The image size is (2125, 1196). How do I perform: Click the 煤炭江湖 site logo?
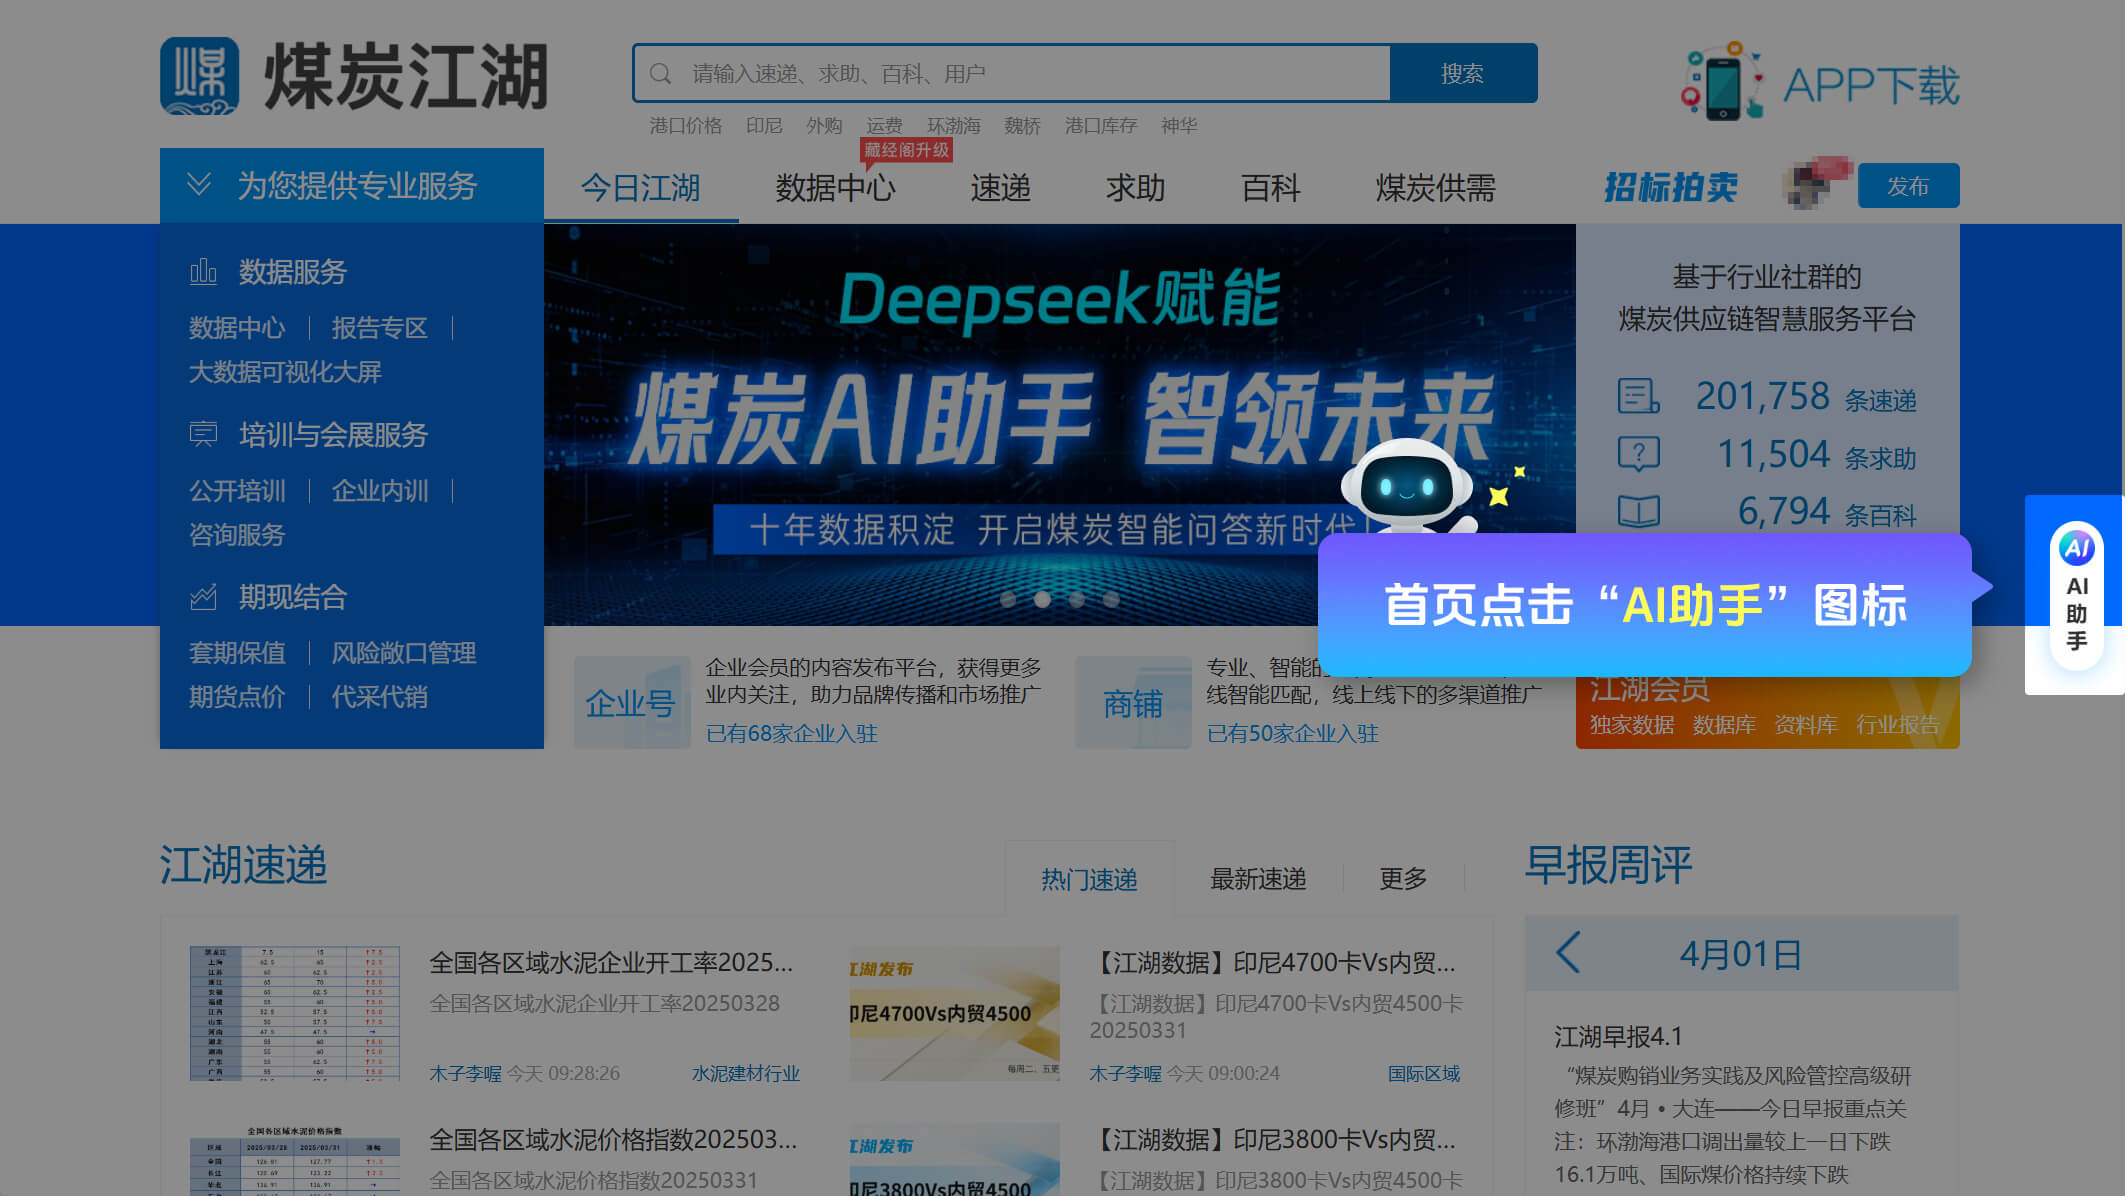354,76
